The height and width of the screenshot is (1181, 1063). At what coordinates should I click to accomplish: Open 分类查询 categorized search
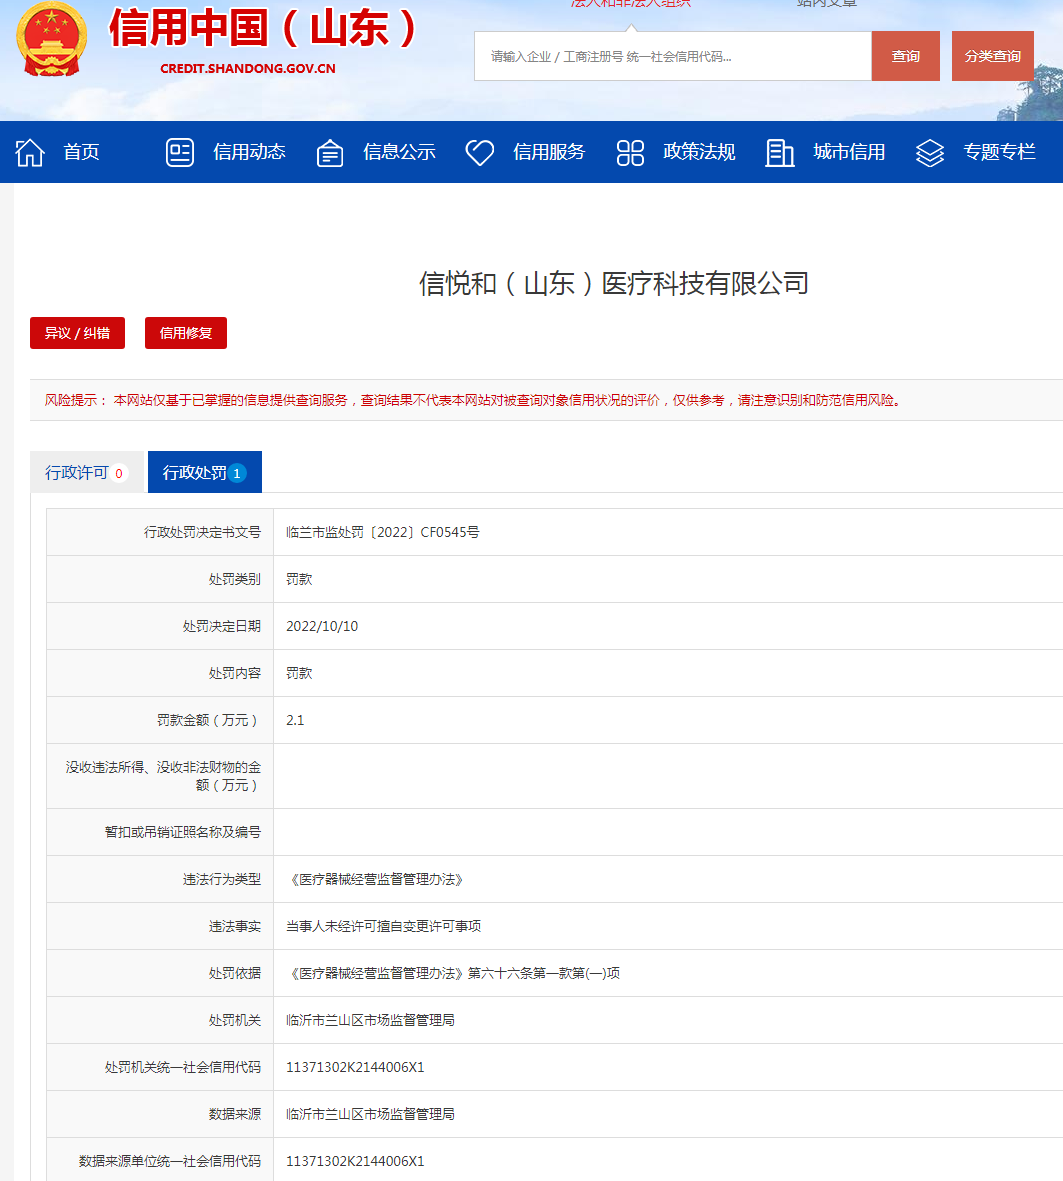pyautogui.click(x=992, y=56)
